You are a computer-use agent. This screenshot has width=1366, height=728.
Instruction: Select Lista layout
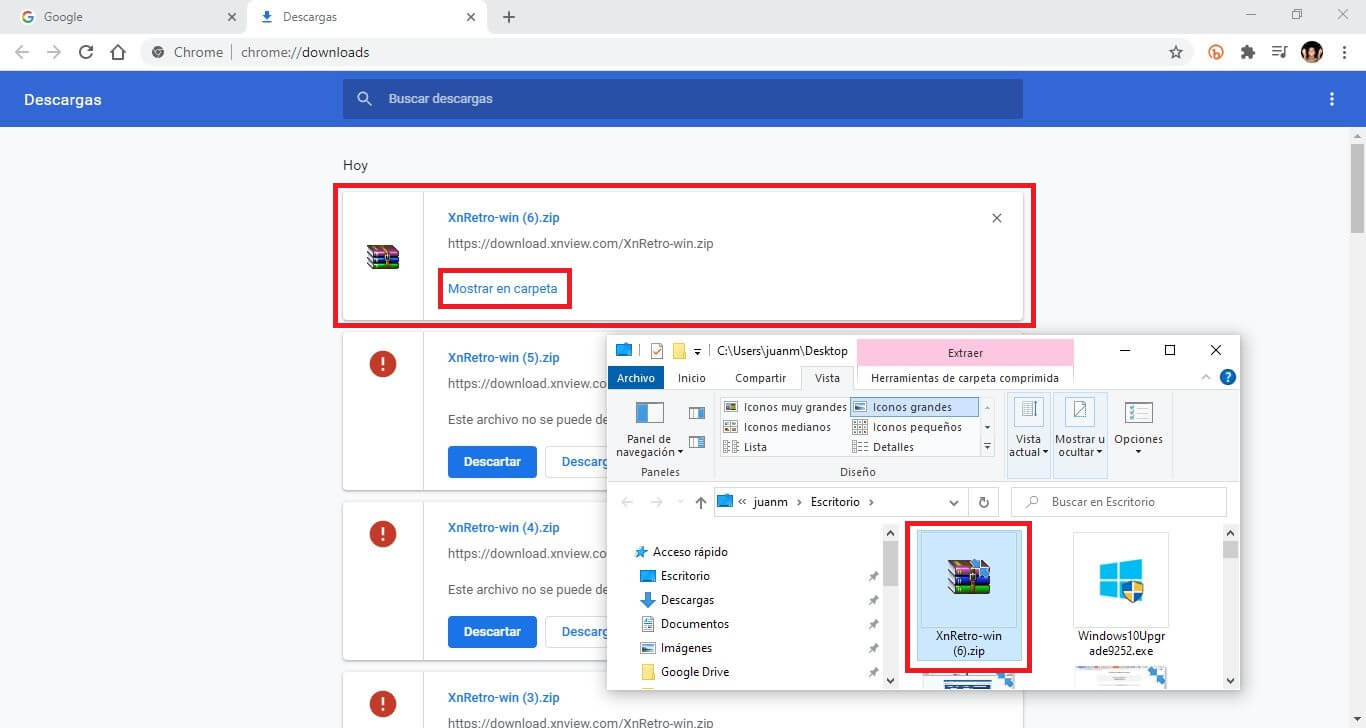745,447
